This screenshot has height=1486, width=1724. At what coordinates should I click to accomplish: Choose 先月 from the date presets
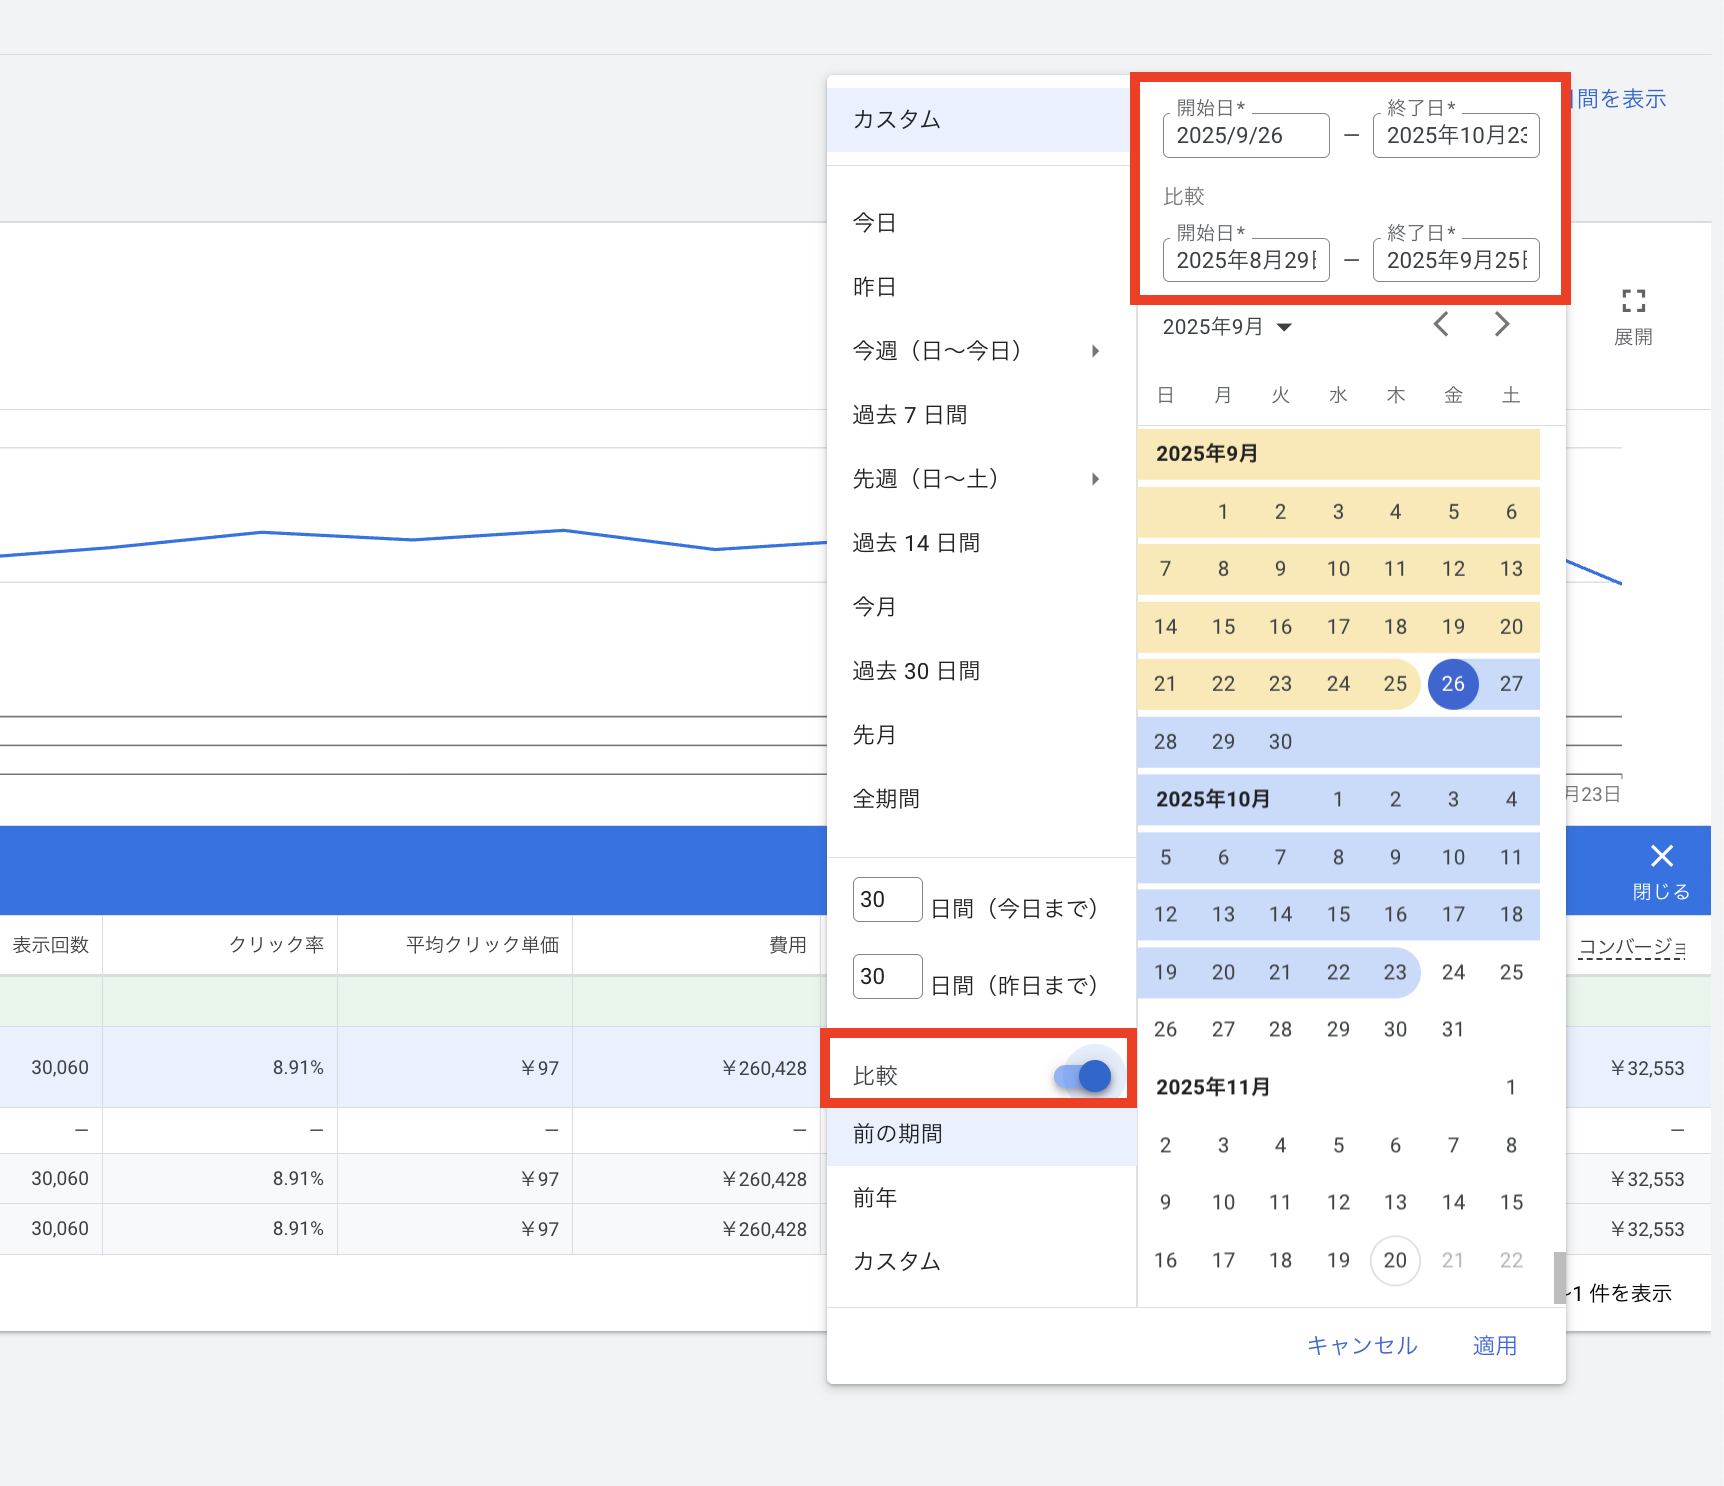click(x=874, y=735)
